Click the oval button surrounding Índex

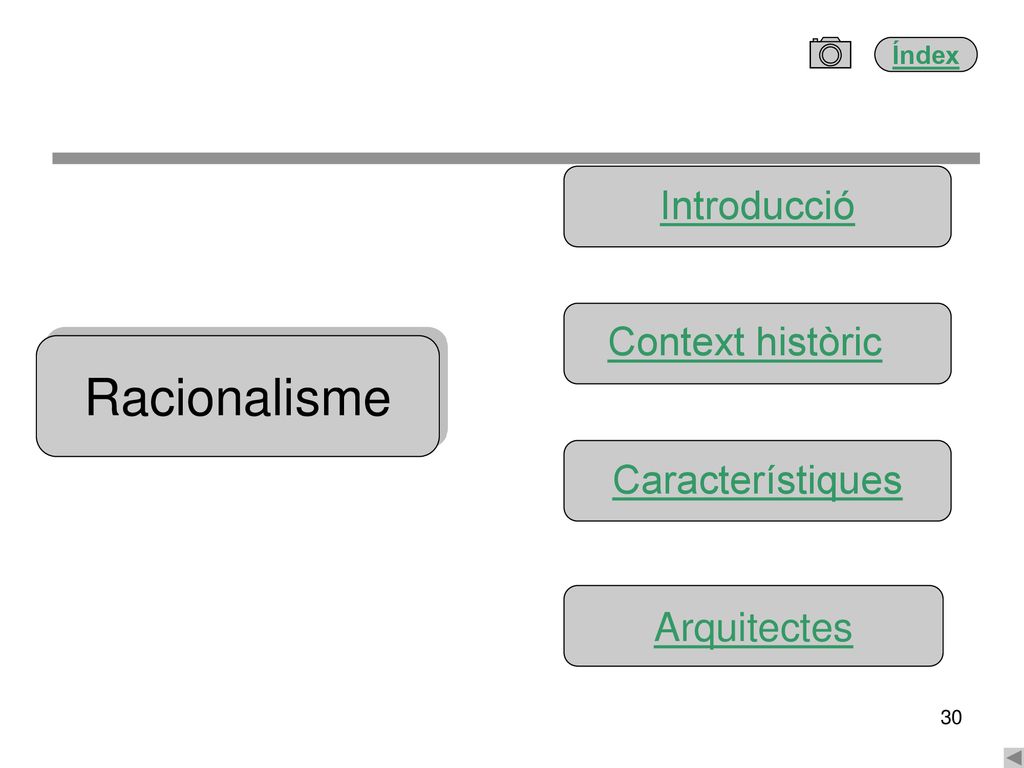(x=925, y=54)
